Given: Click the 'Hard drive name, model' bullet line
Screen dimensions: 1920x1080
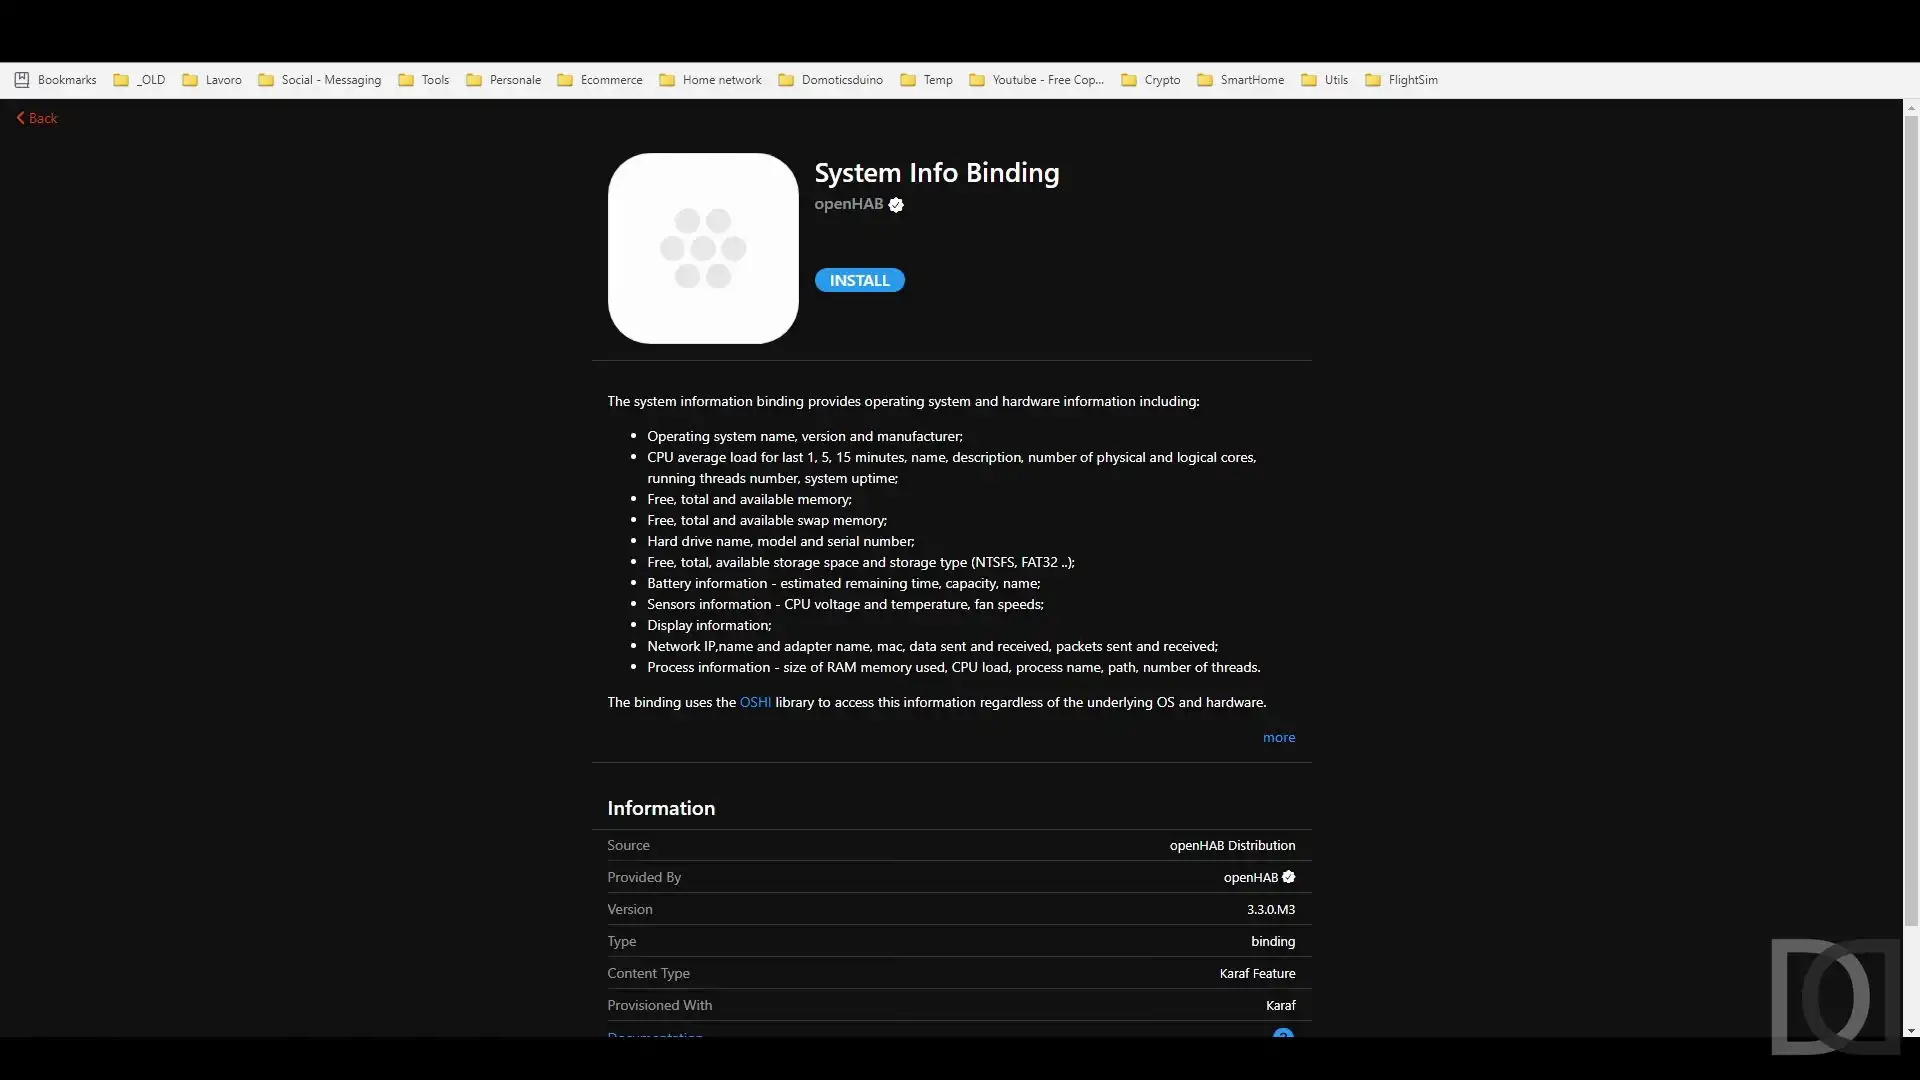Looking at the screenshot, I should tap(780, 541).
